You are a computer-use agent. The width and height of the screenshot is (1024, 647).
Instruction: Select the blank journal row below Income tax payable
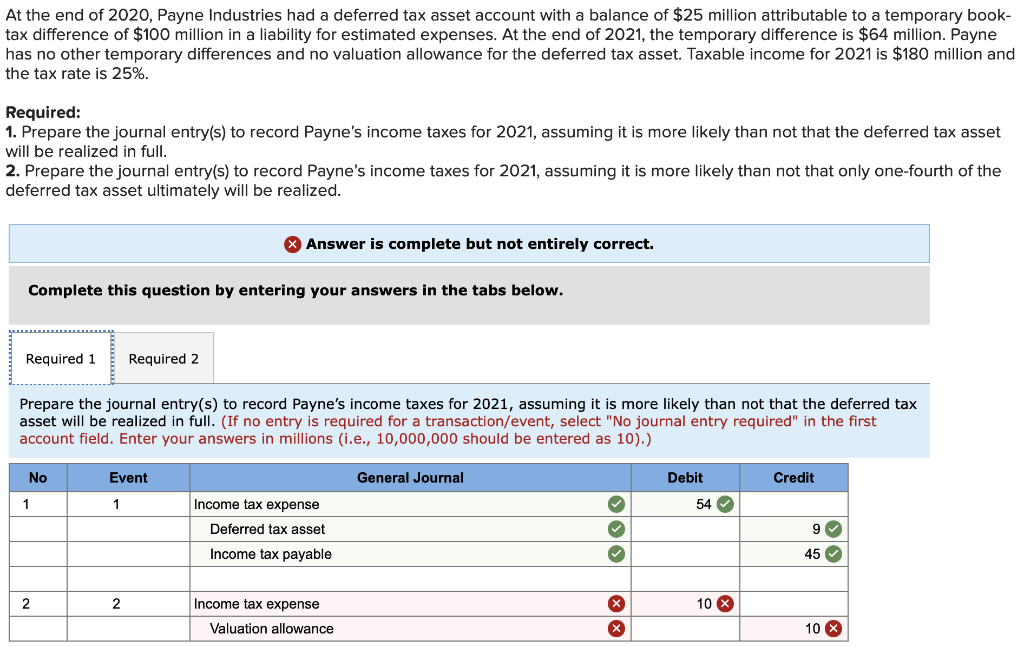pos(400,578)
